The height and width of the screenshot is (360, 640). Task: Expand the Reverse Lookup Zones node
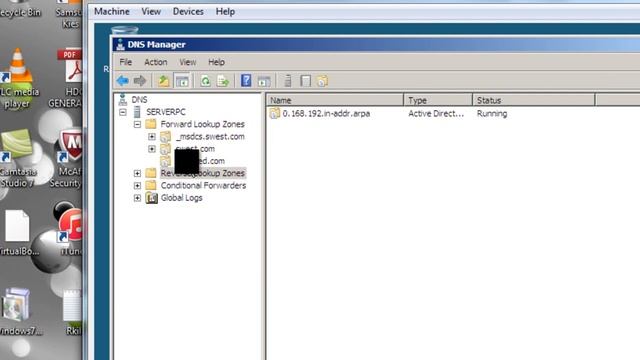137,173
